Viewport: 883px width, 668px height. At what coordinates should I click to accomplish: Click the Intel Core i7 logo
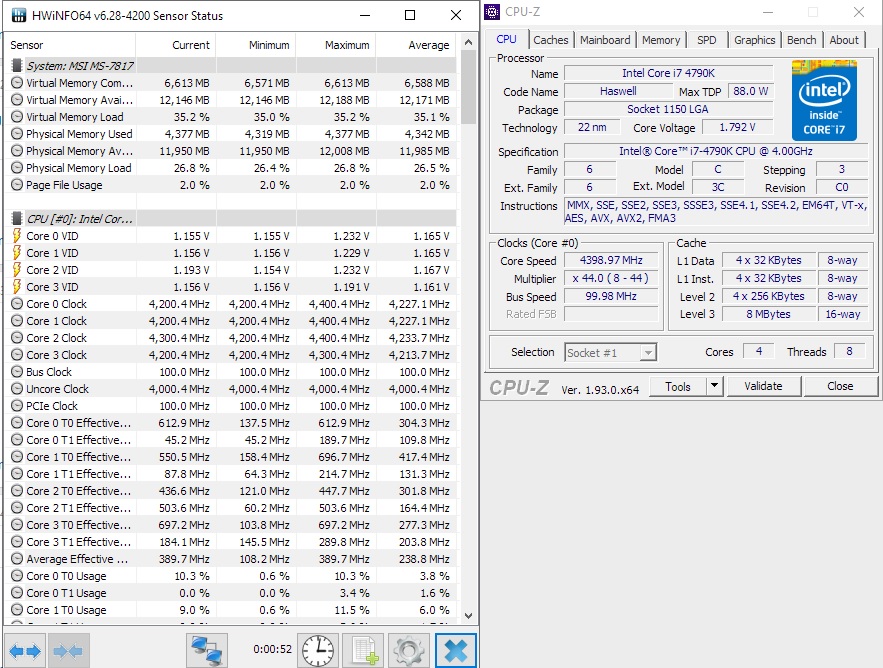[x=824, y=100]
